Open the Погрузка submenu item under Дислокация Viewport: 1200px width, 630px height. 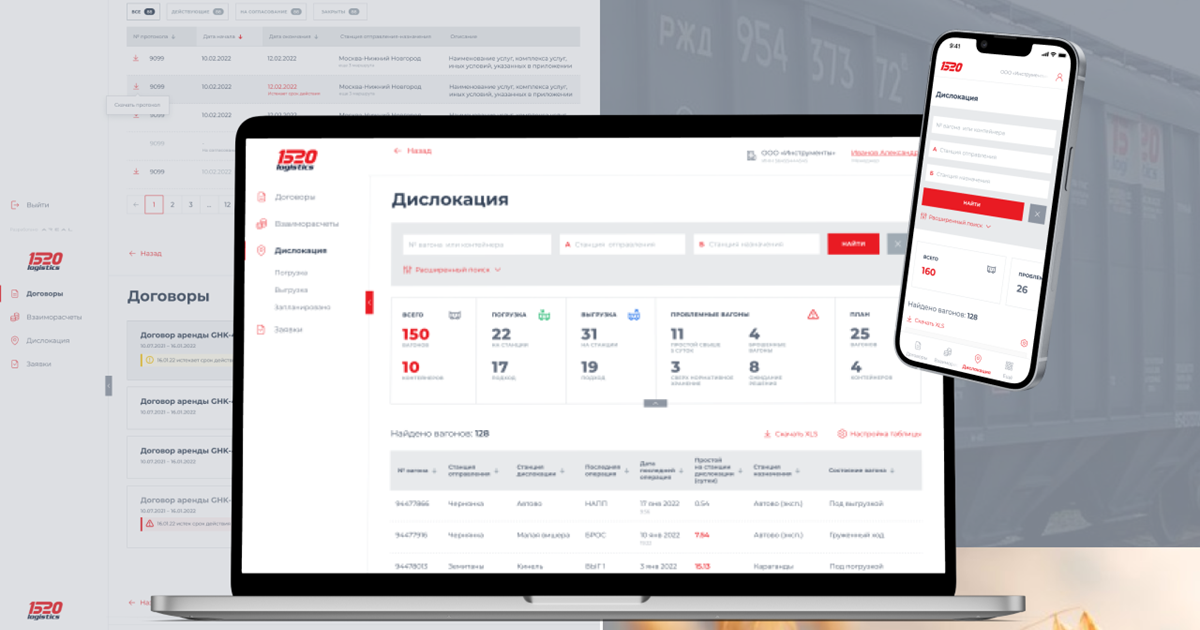[x=291, y=273]
